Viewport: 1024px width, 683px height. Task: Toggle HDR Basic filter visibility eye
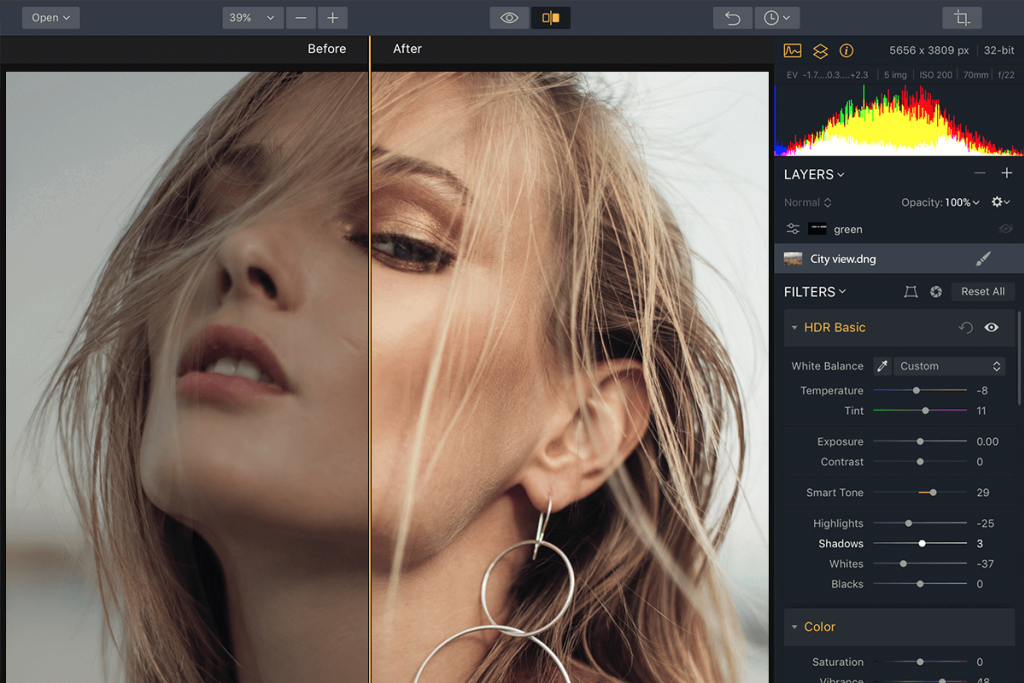[991, 327]
